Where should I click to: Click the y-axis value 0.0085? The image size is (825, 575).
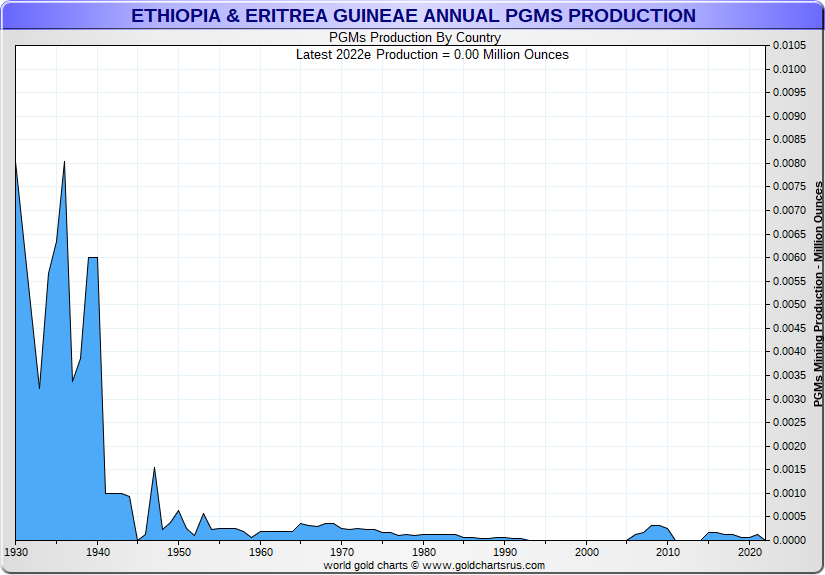[x=789, y=140]
